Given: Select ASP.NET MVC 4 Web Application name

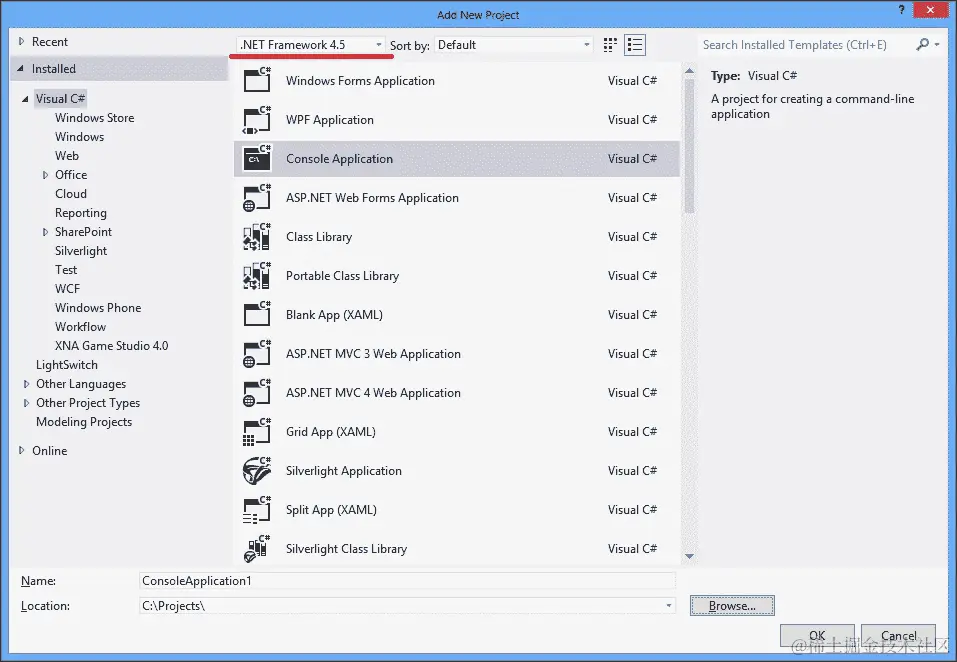Looking at the screenshot, I should [373, 393].
